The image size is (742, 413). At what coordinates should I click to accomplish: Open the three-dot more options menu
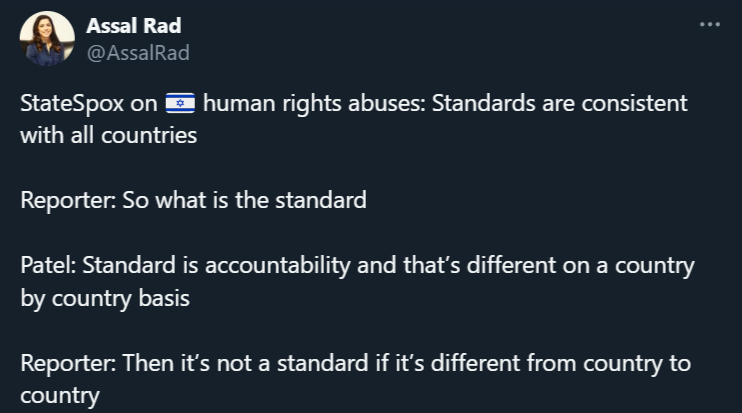710,24
